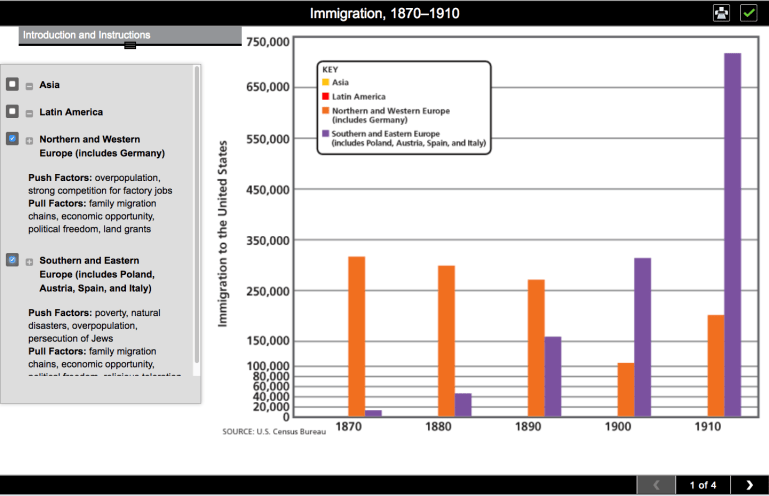Select the Asia region label
769x496 pixels.
[x=49, y=85]
